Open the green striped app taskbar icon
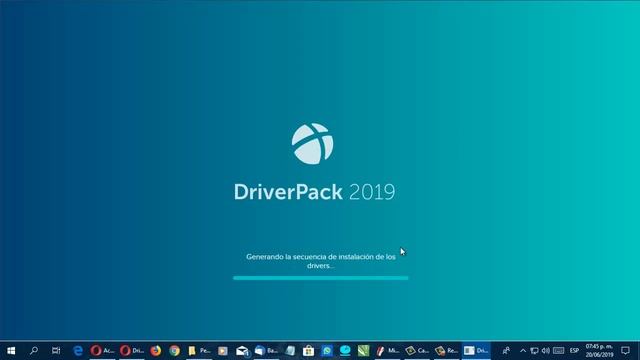The image size is (640, 360). point(363,351)
